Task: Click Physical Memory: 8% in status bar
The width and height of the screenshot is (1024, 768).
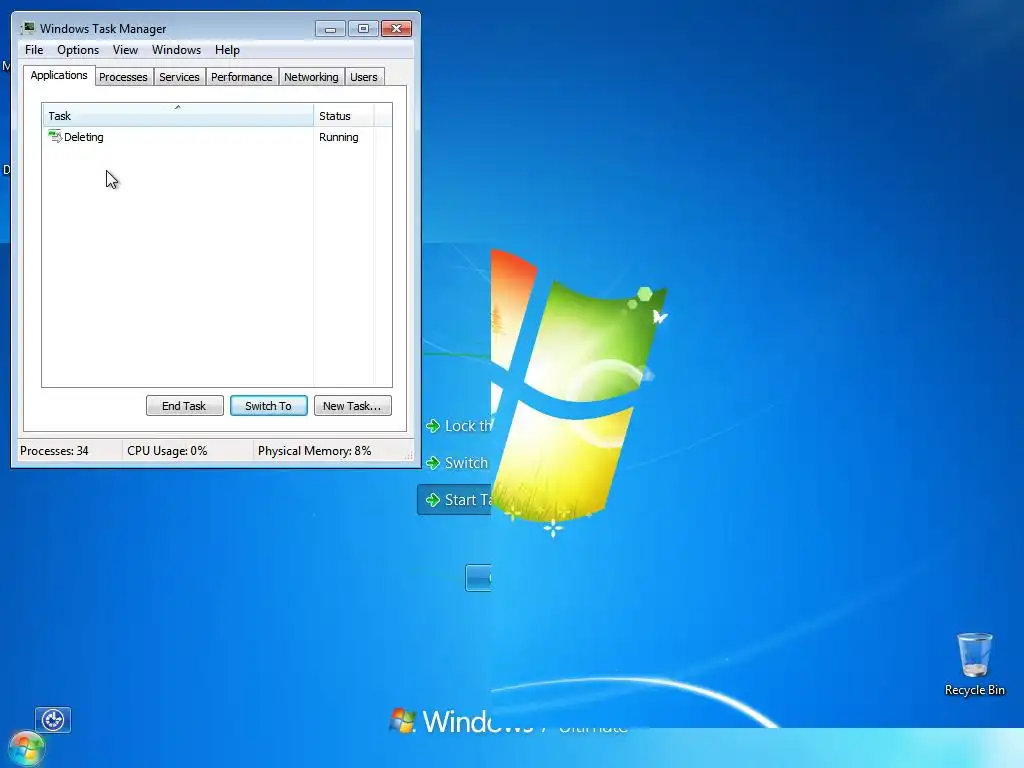Action: click(315, 451)
